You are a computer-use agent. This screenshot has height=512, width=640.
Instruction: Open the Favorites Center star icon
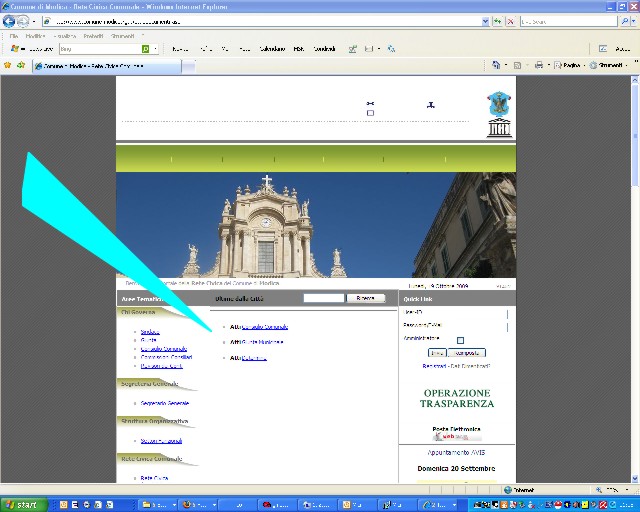coord(7,65)
